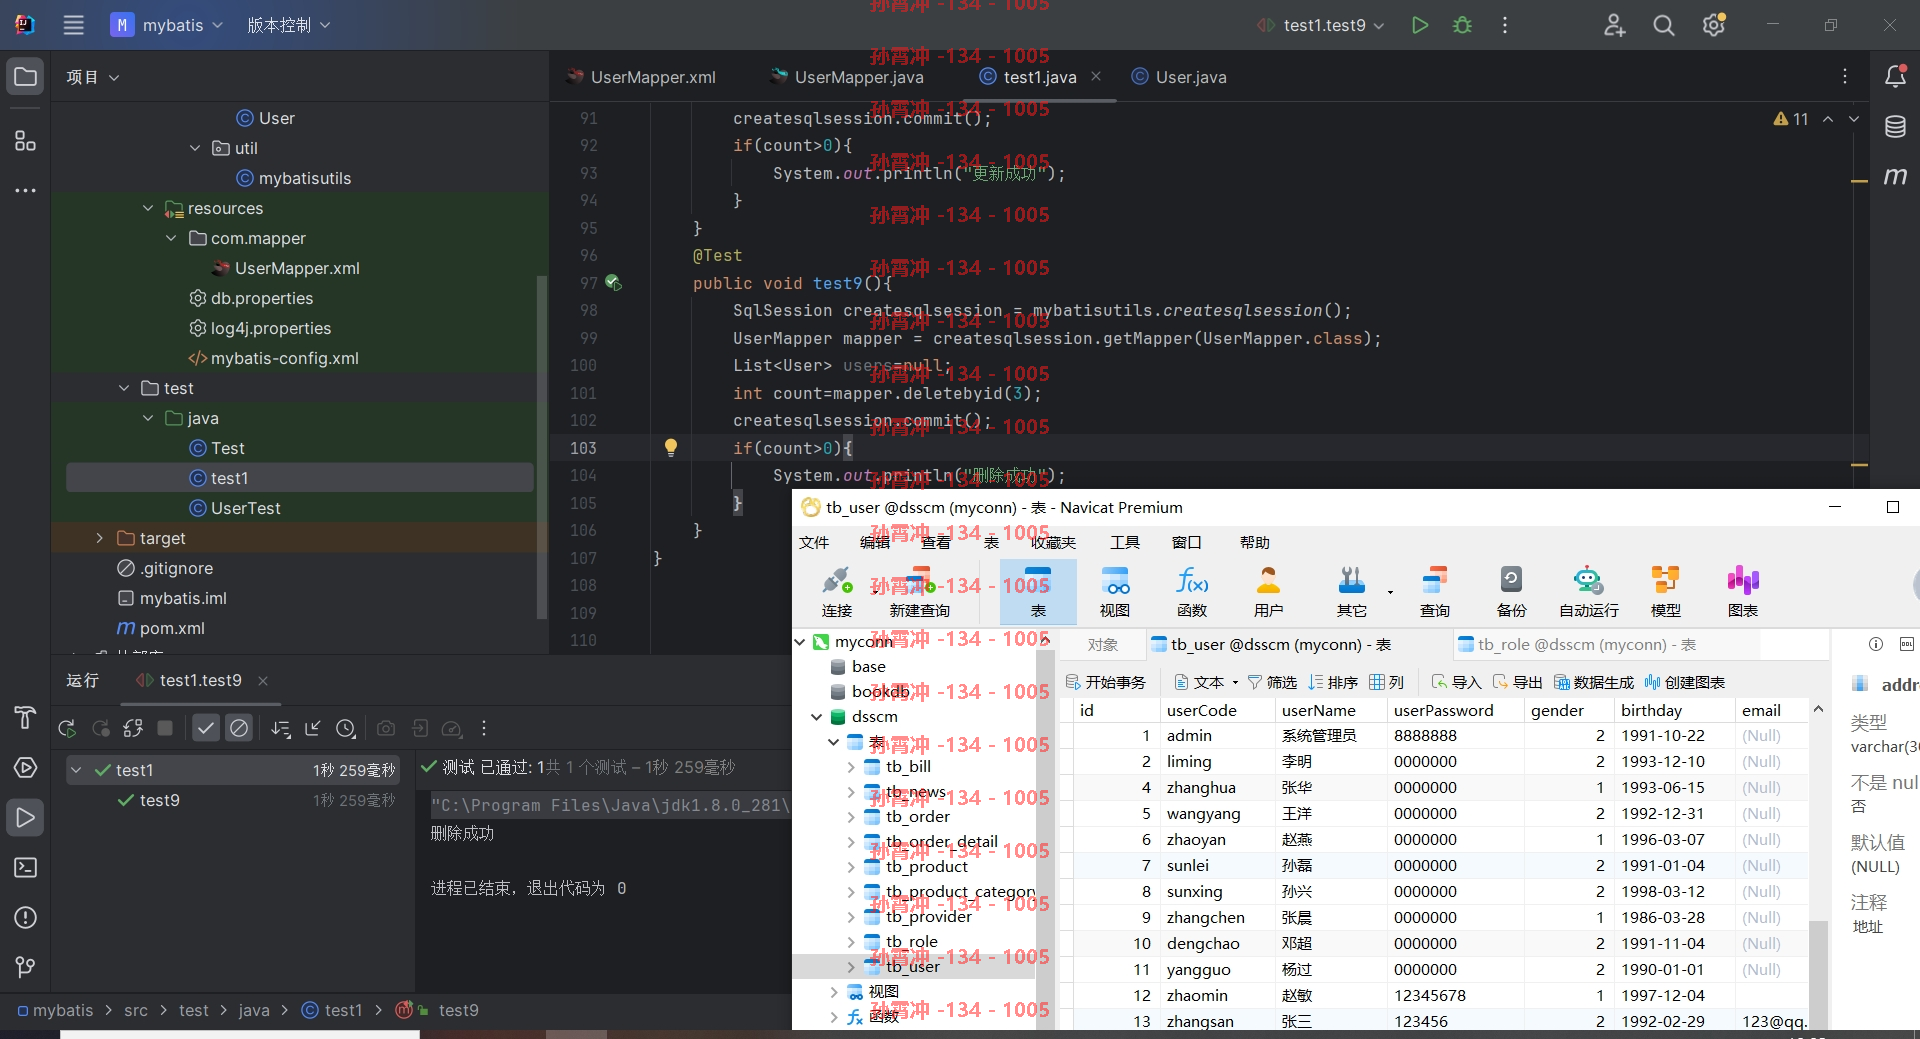The height and width of the screenshot is (1039, 1920).
Task: Toggle show ignored tests filter
Action: 239,729
